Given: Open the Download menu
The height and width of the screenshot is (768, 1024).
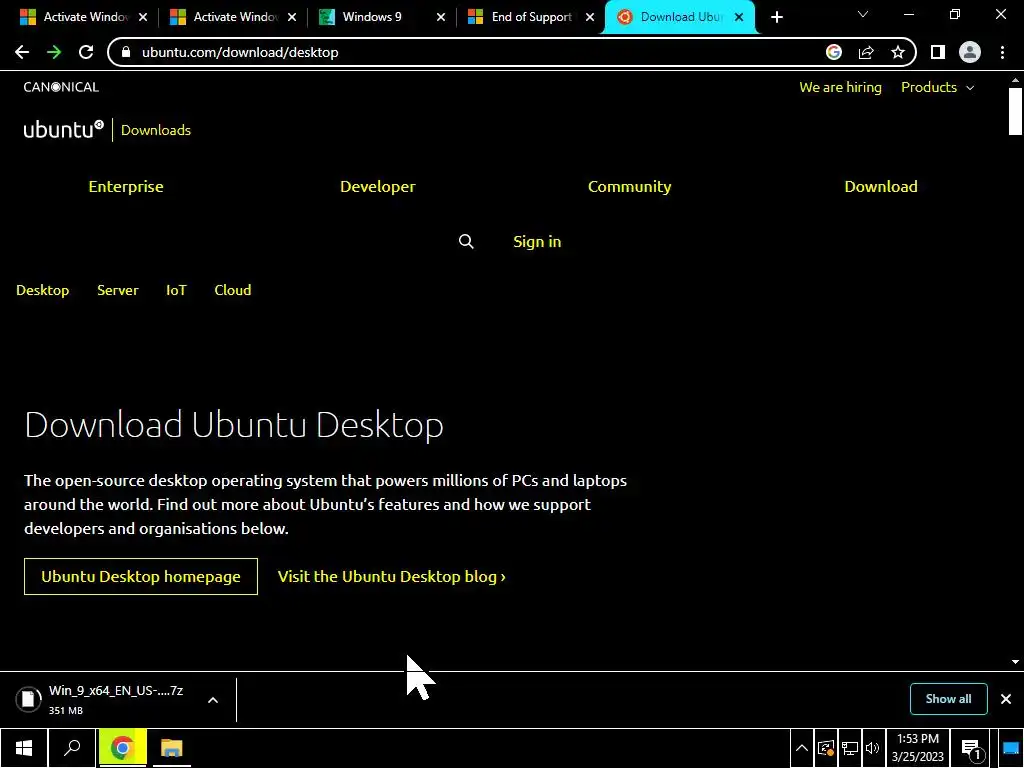Looking at the screenshot, I should pos(881,186).
